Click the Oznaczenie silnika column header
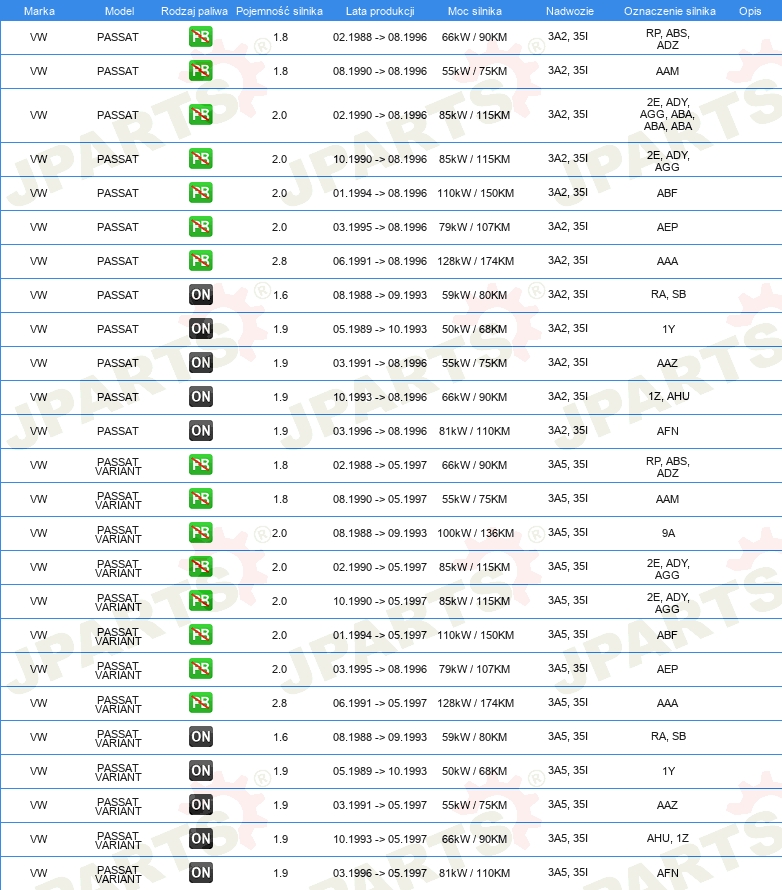 coord(670,11)
